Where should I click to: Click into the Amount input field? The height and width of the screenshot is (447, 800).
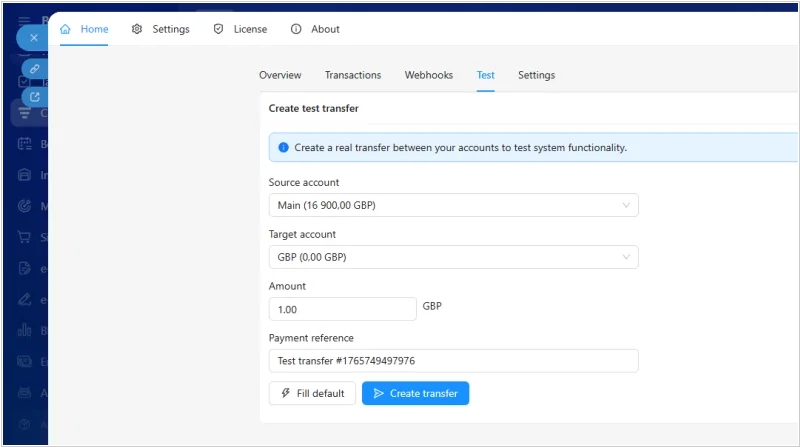(342, 309)
